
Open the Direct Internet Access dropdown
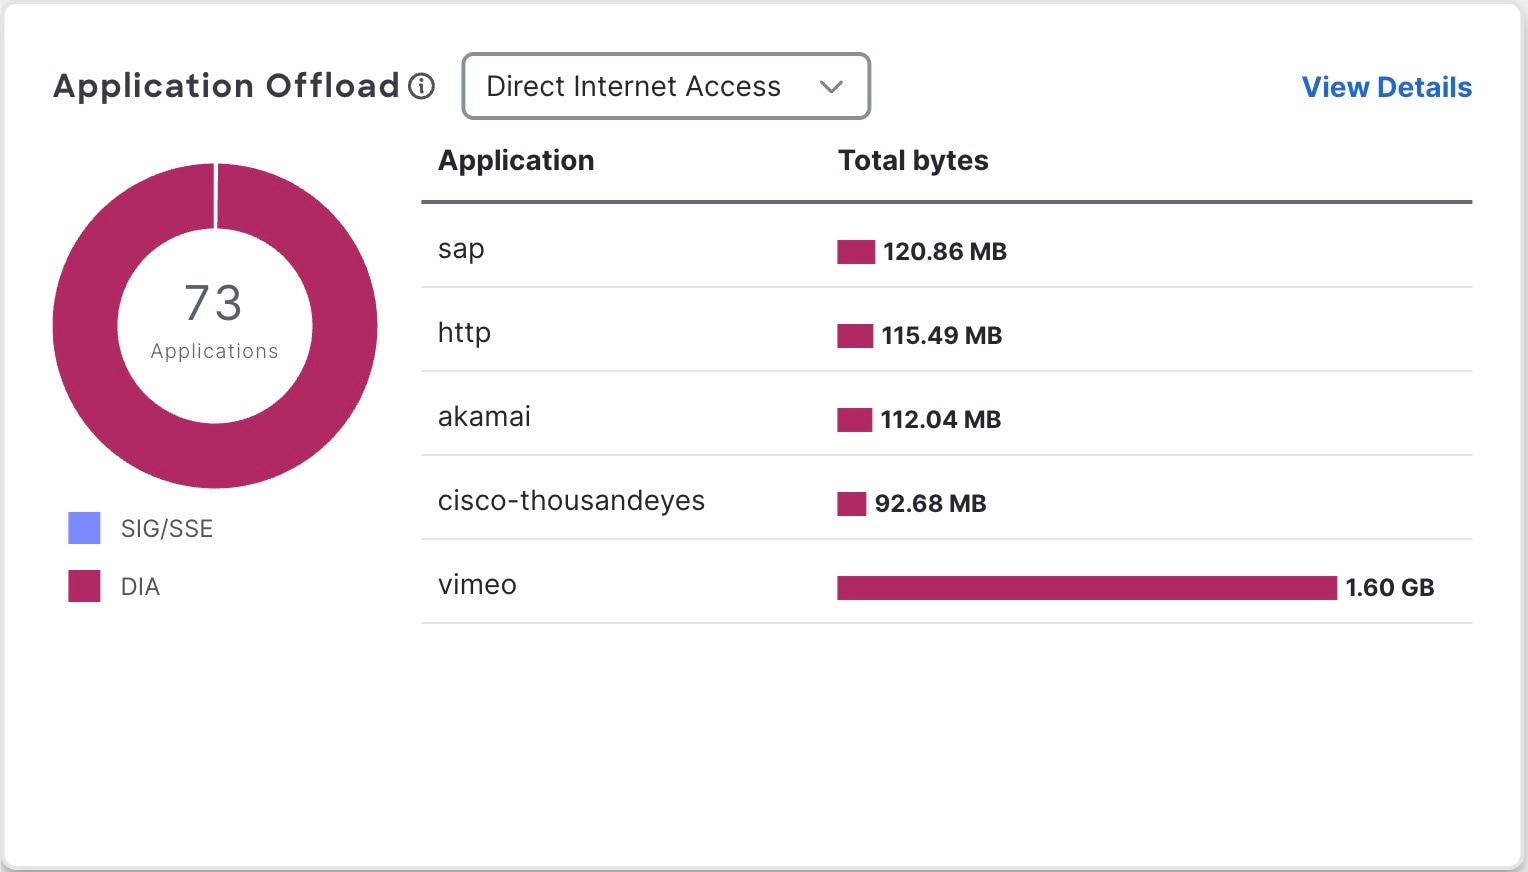tap(665, 86)
